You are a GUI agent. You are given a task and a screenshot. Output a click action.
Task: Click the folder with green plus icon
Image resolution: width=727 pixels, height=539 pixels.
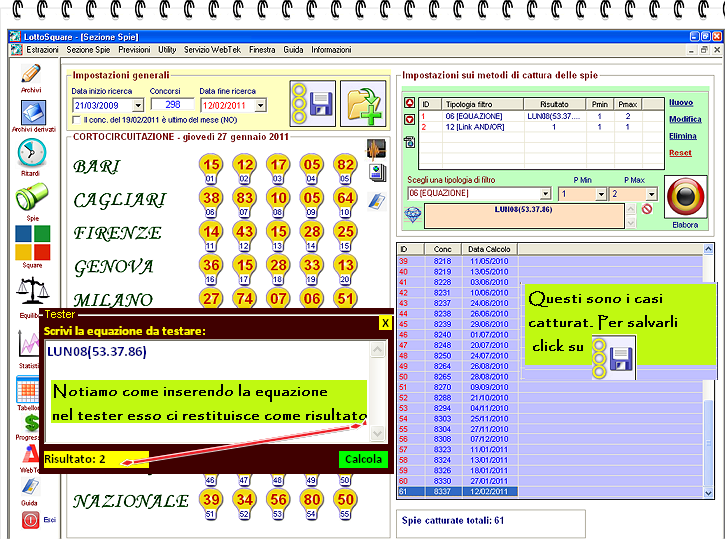pyautogui.click(x=362, y=103)
